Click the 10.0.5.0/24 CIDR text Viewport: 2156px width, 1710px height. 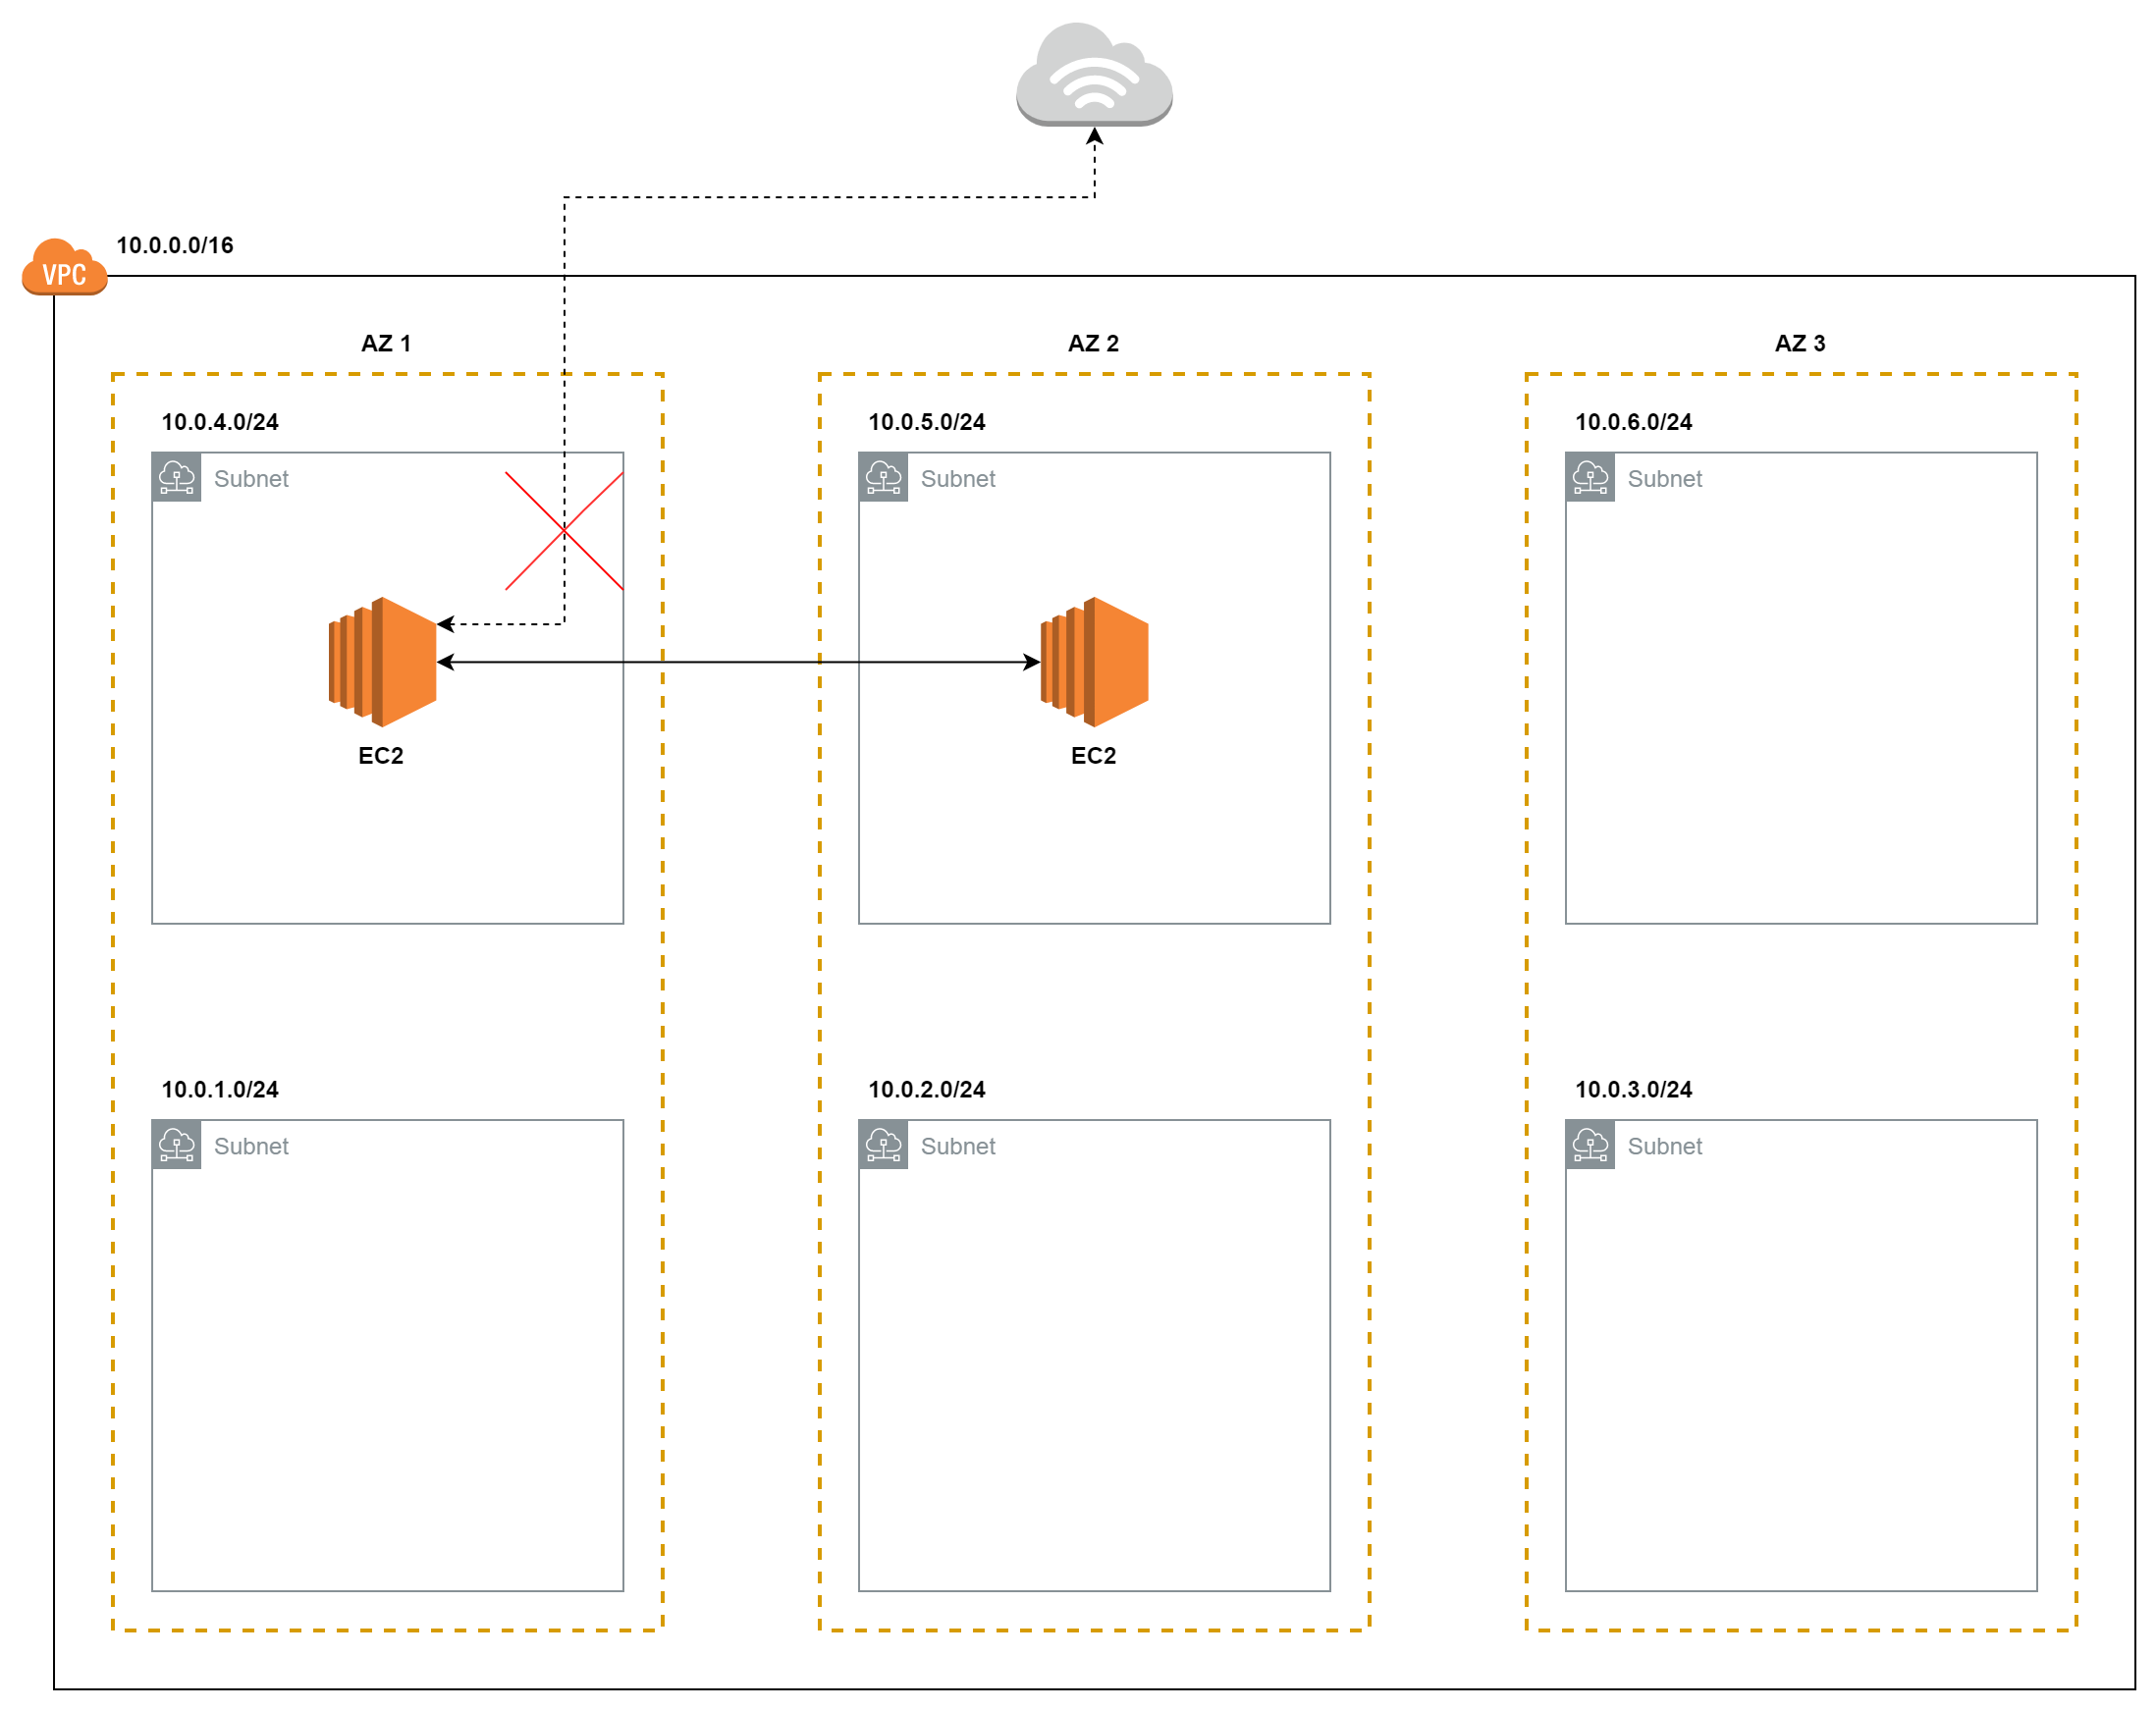[927, 422]
